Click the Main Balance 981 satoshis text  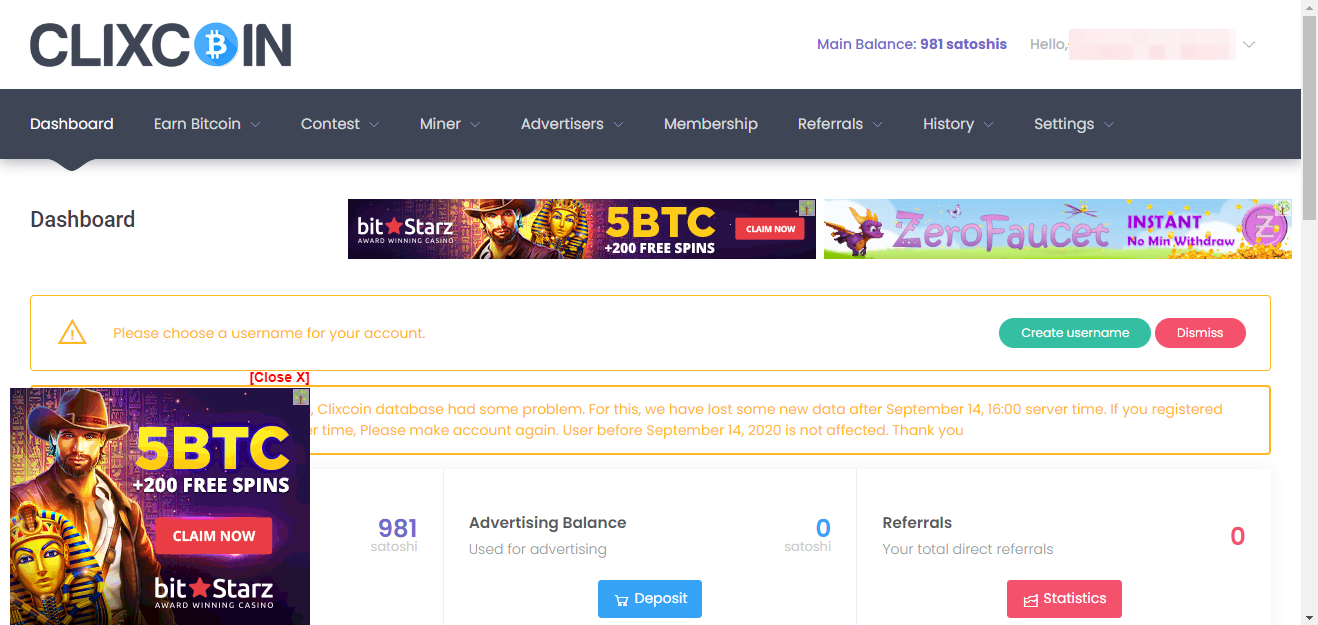912,44
